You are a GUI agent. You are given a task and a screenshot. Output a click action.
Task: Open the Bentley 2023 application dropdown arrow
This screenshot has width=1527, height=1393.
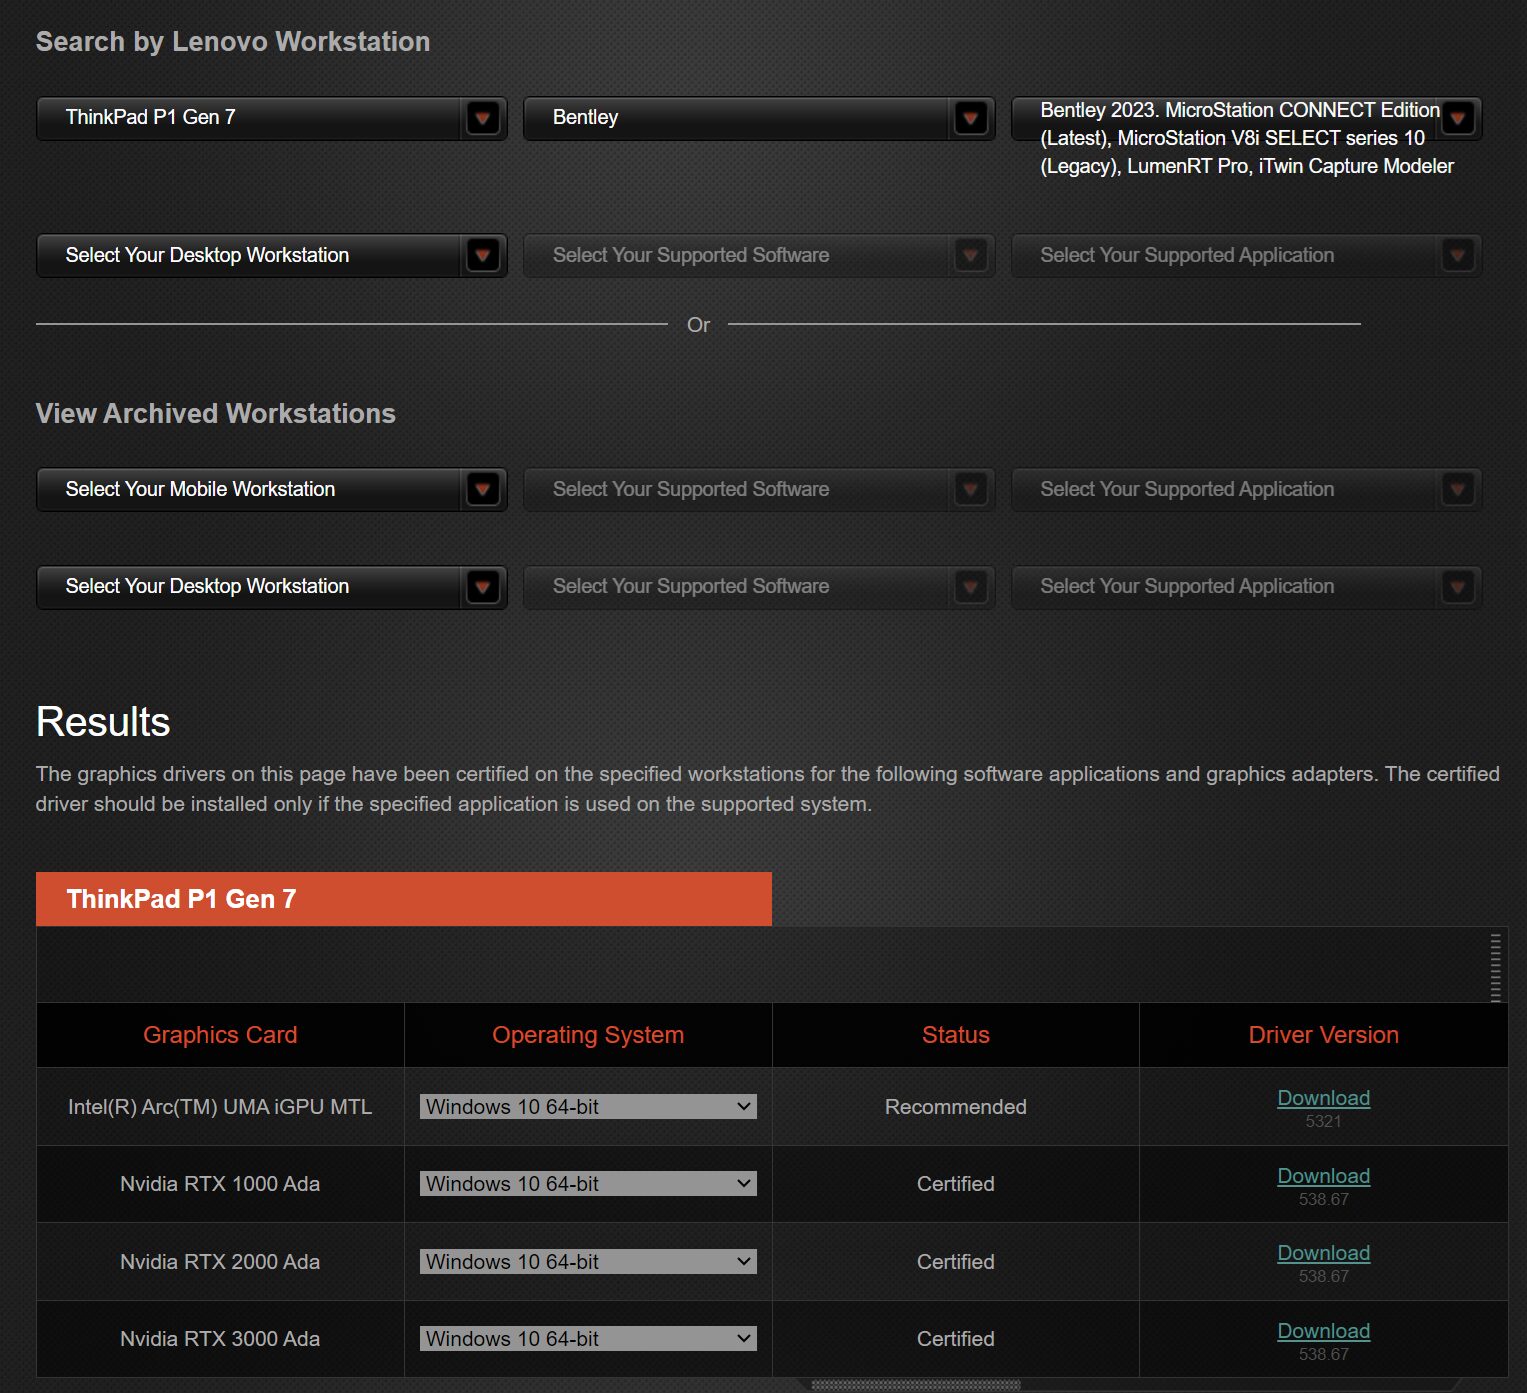1457,118
